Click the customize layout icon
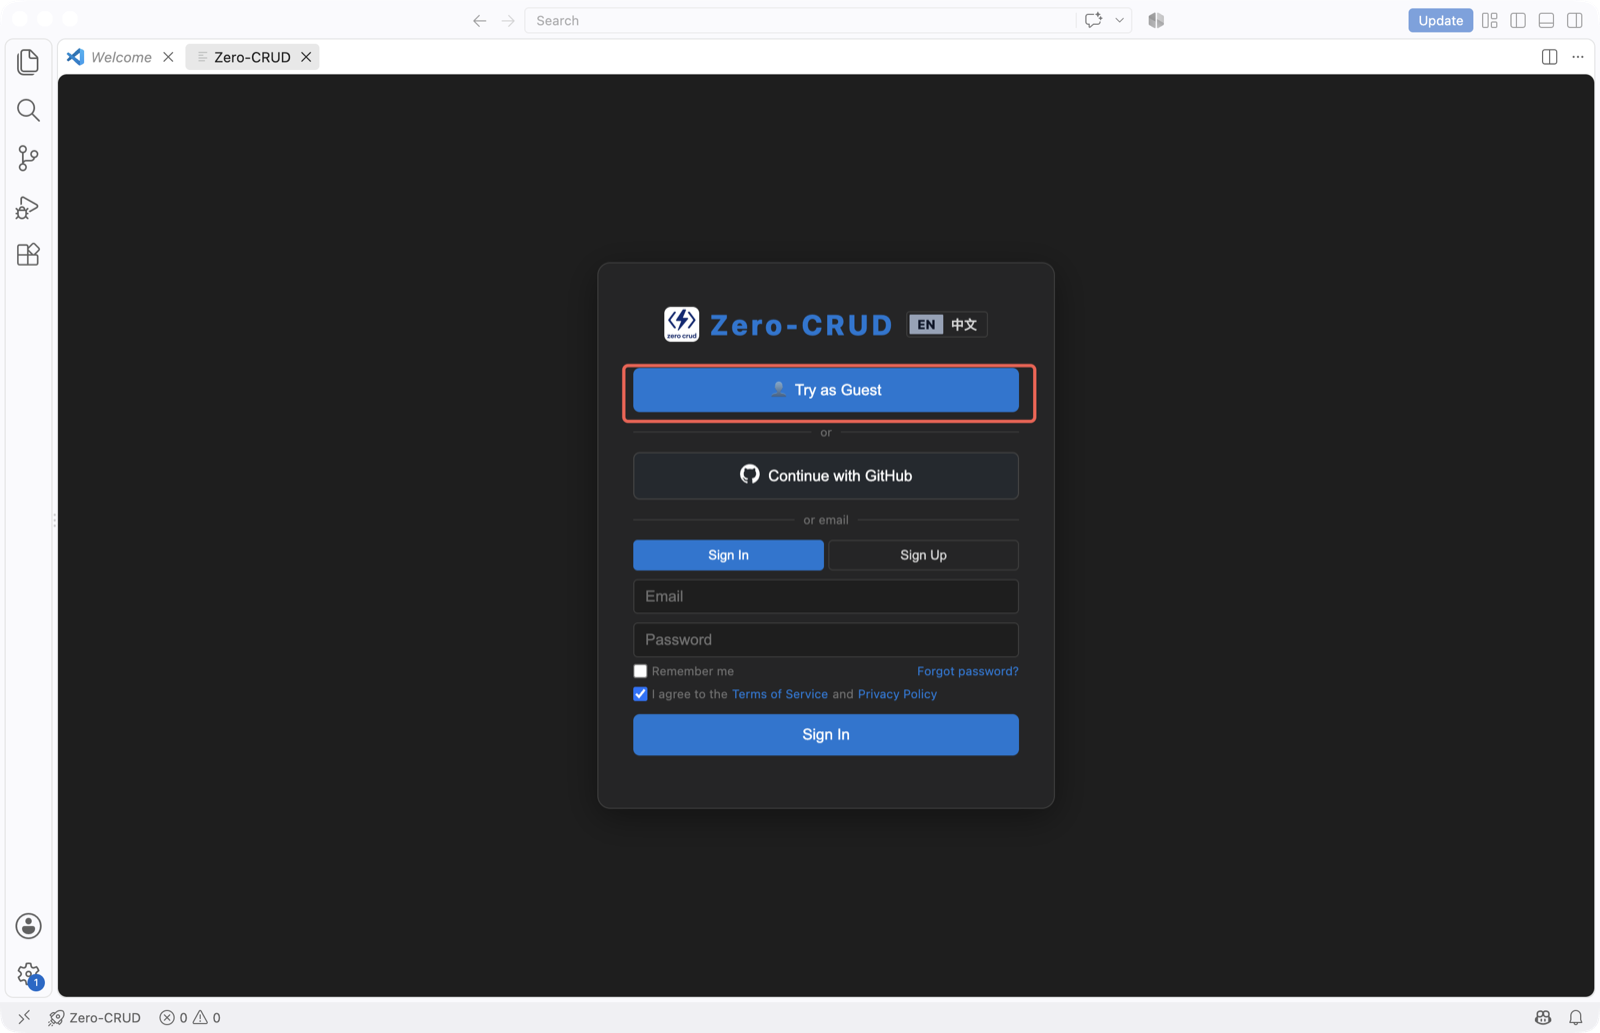Screen dimensions: 1600x1033 [1490, 20]
